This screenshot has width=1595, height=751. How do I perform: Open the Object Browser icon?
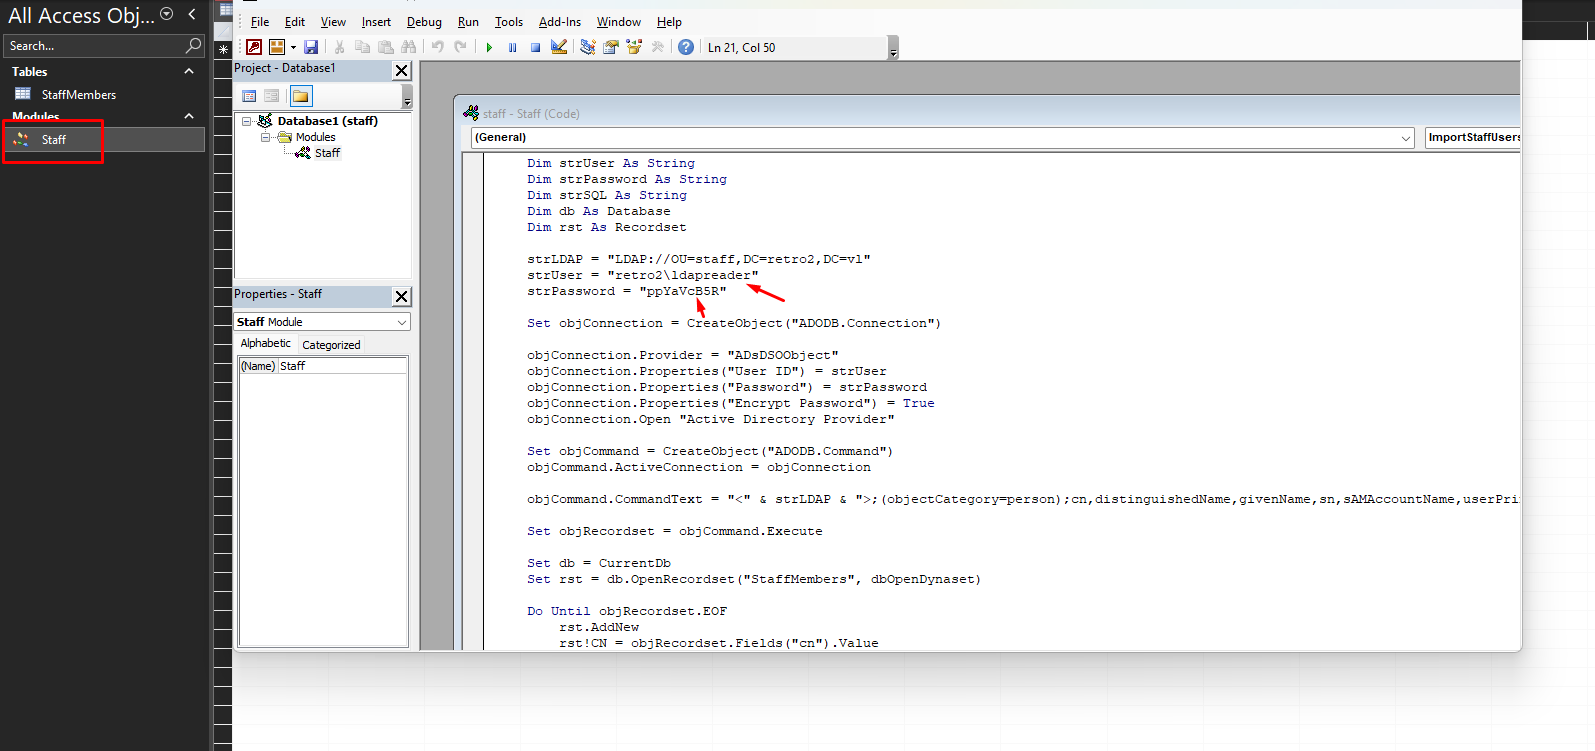click(633, 47)
